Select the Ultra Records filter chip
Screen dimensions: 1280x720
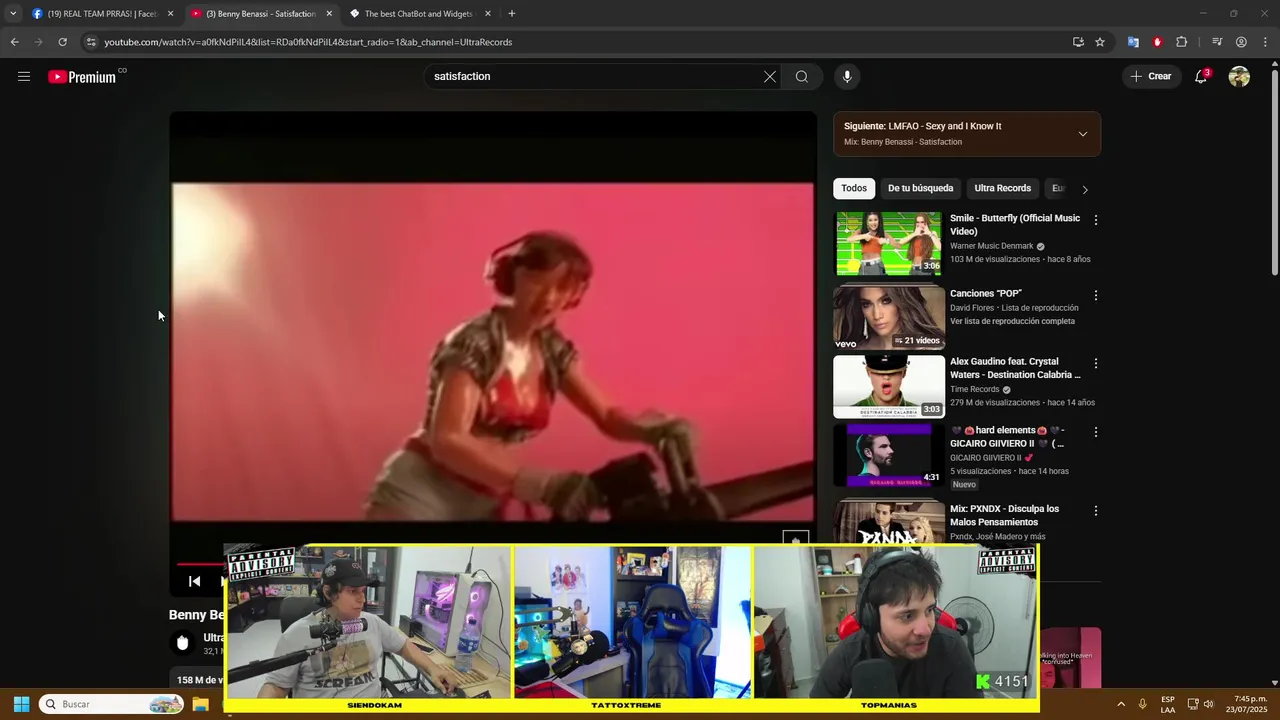point(1002,188)
